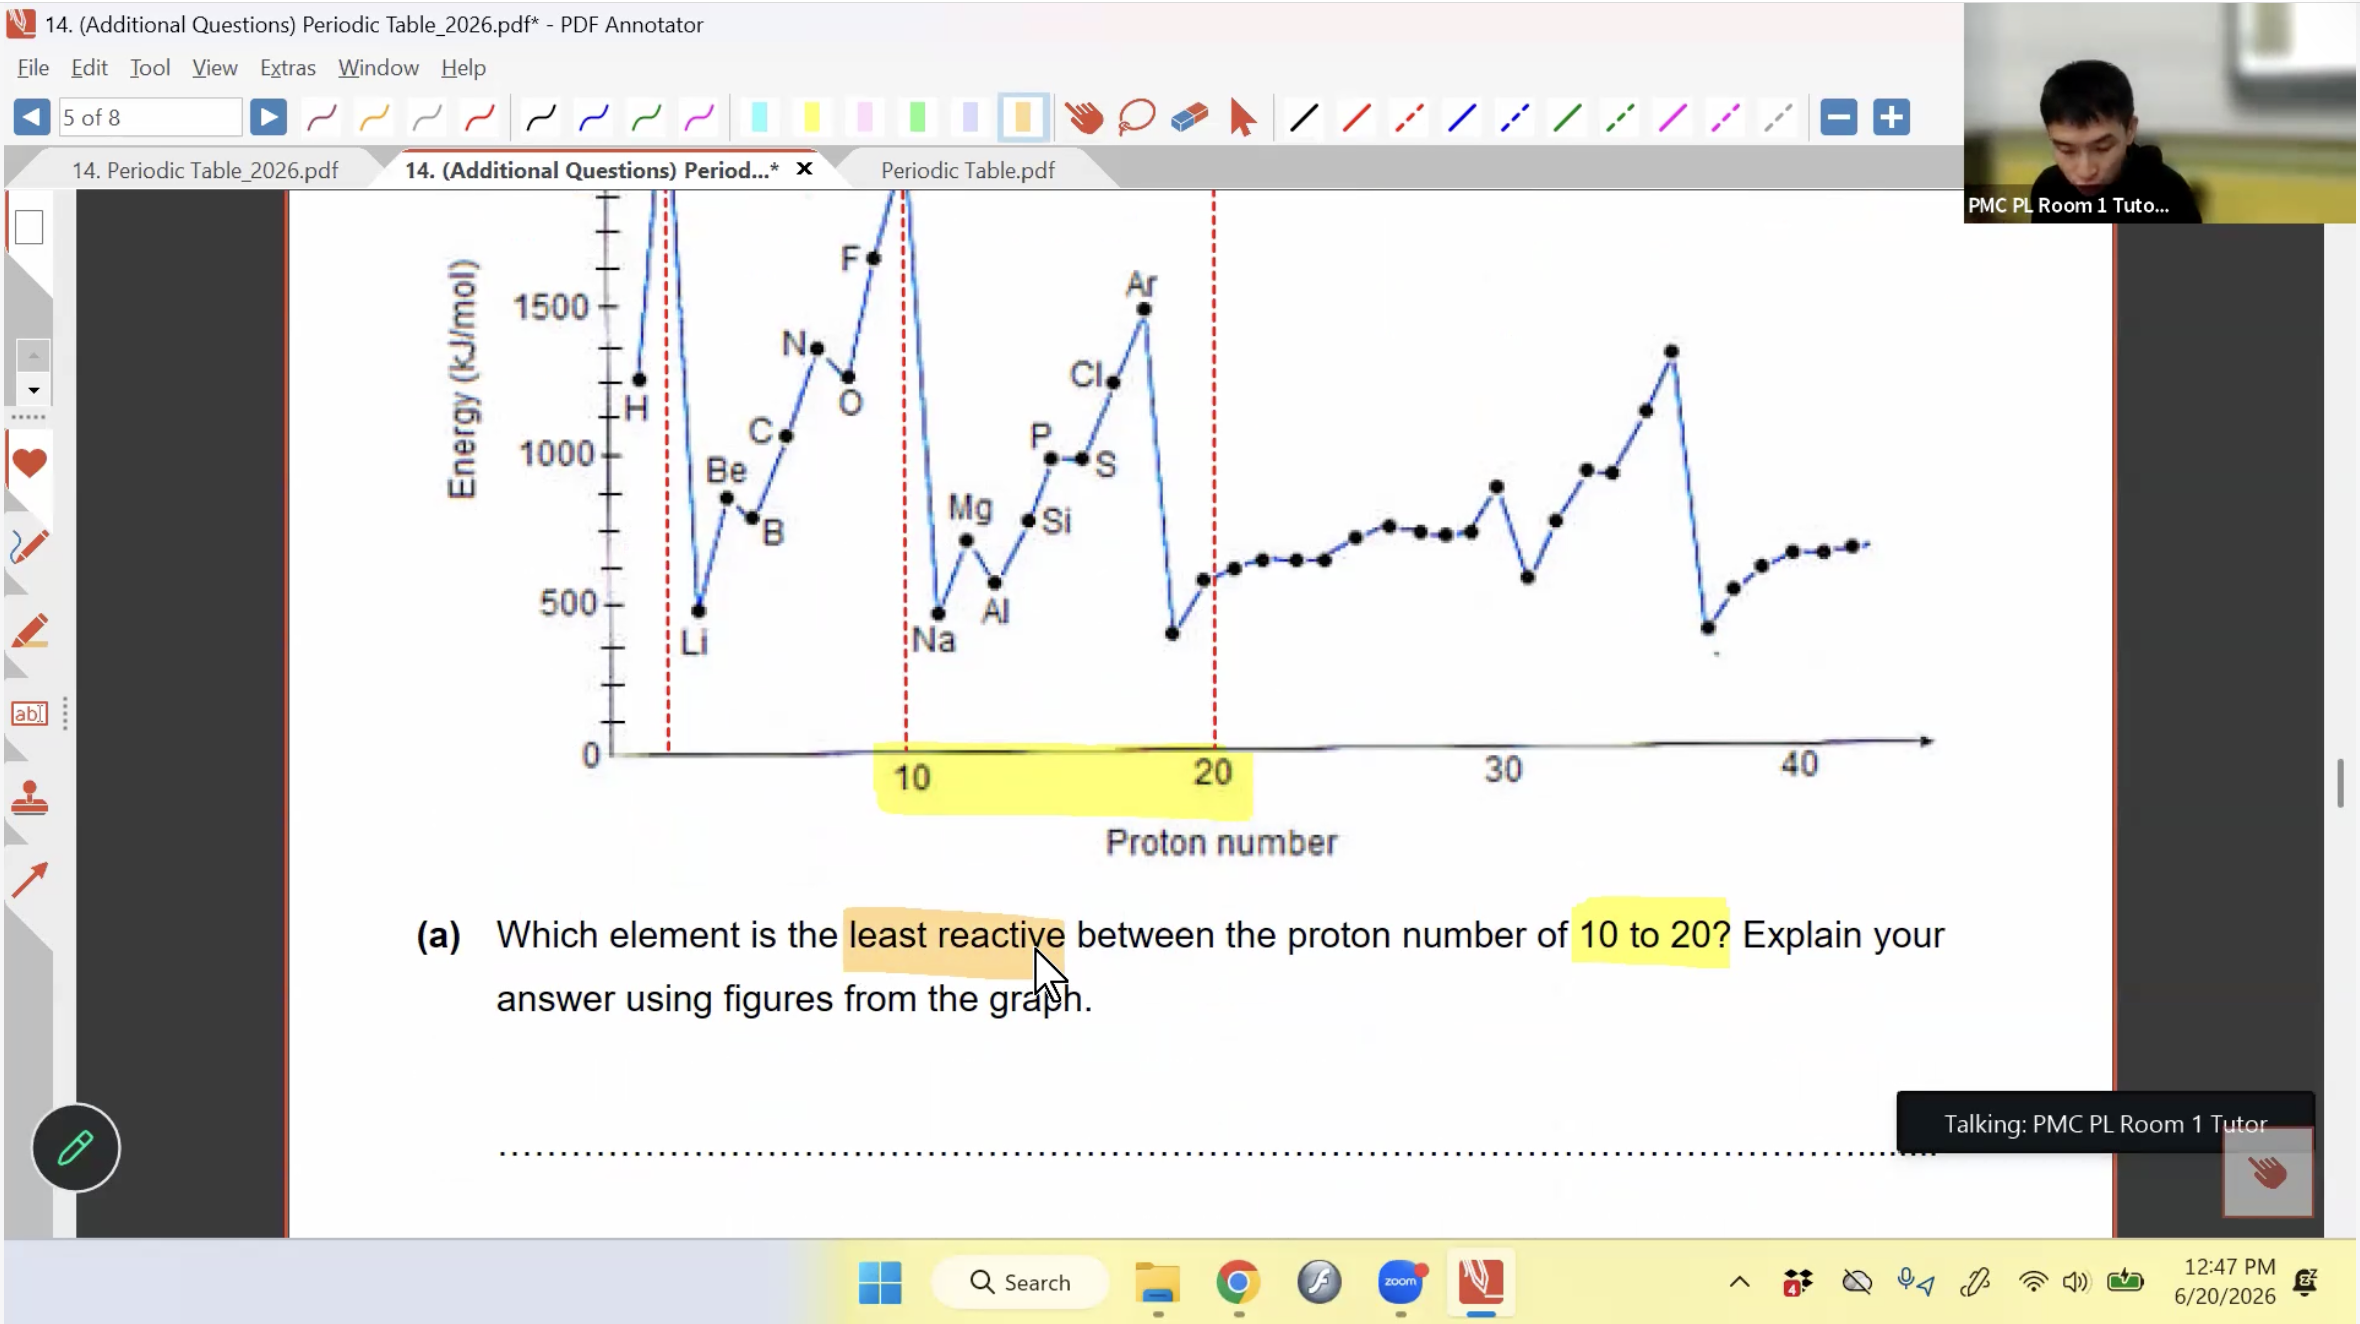Show hidden system tray icons chevron
2360x1324 pixels.
coord(1740,1282)
